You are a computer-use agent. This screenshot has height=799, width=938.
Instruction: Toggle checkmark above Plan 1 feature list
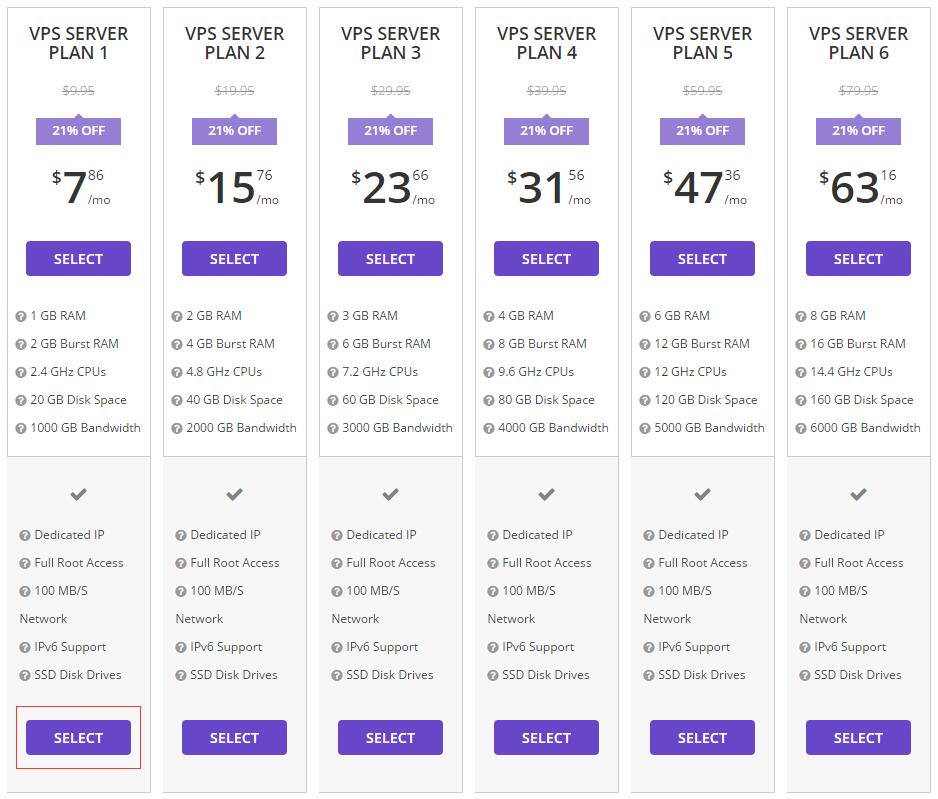tap(78, 494)
